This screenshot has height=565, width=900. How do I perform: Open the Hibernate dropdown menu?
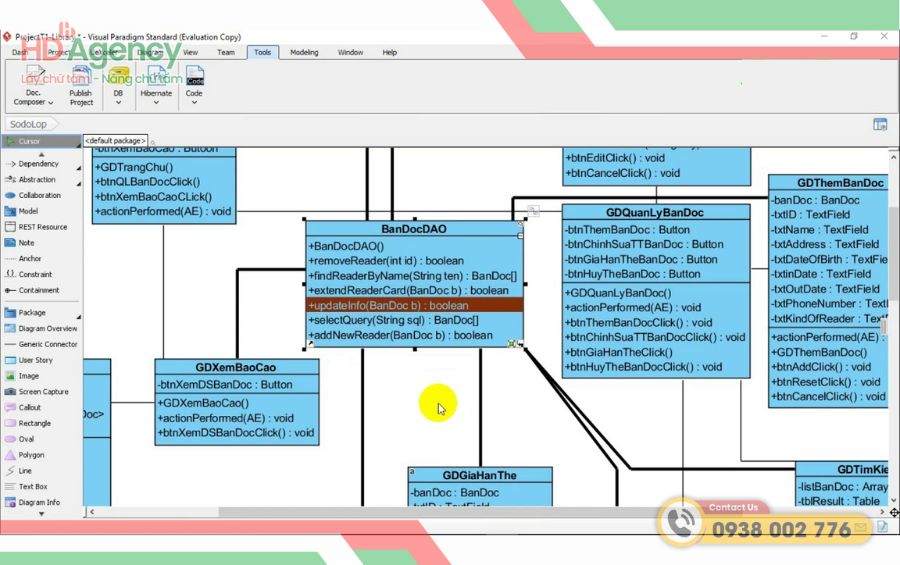[x=156, y=85]
